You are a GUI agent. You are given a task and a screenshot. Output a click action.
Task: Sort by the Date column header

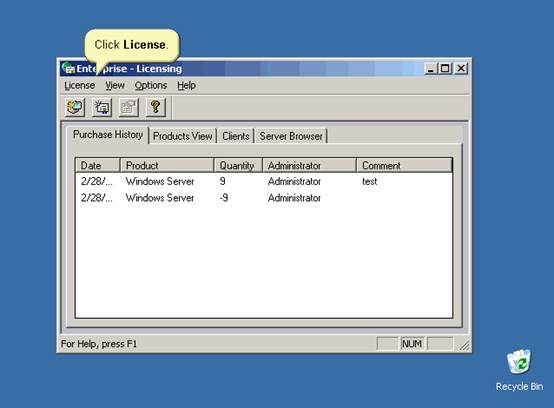pyautogui.click(x=98, y=165)
